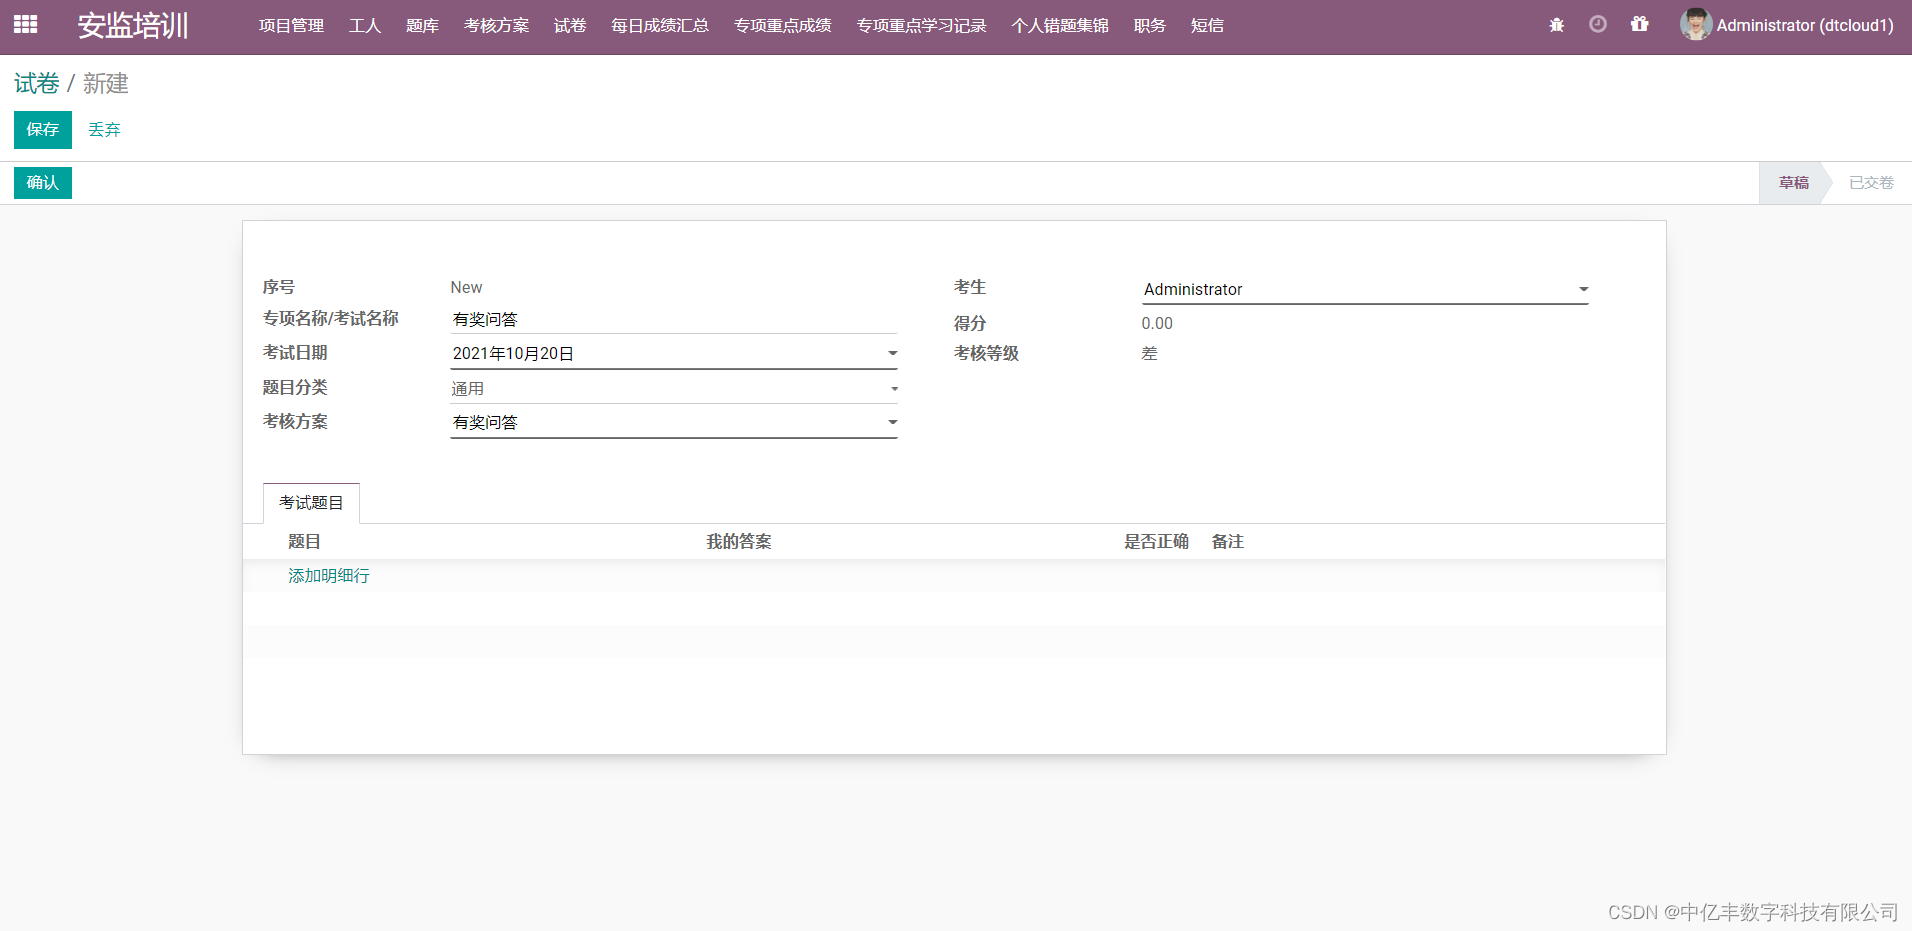Click the 丢弃 button
The image size is (1912, 931).
[x=104, y=129]
